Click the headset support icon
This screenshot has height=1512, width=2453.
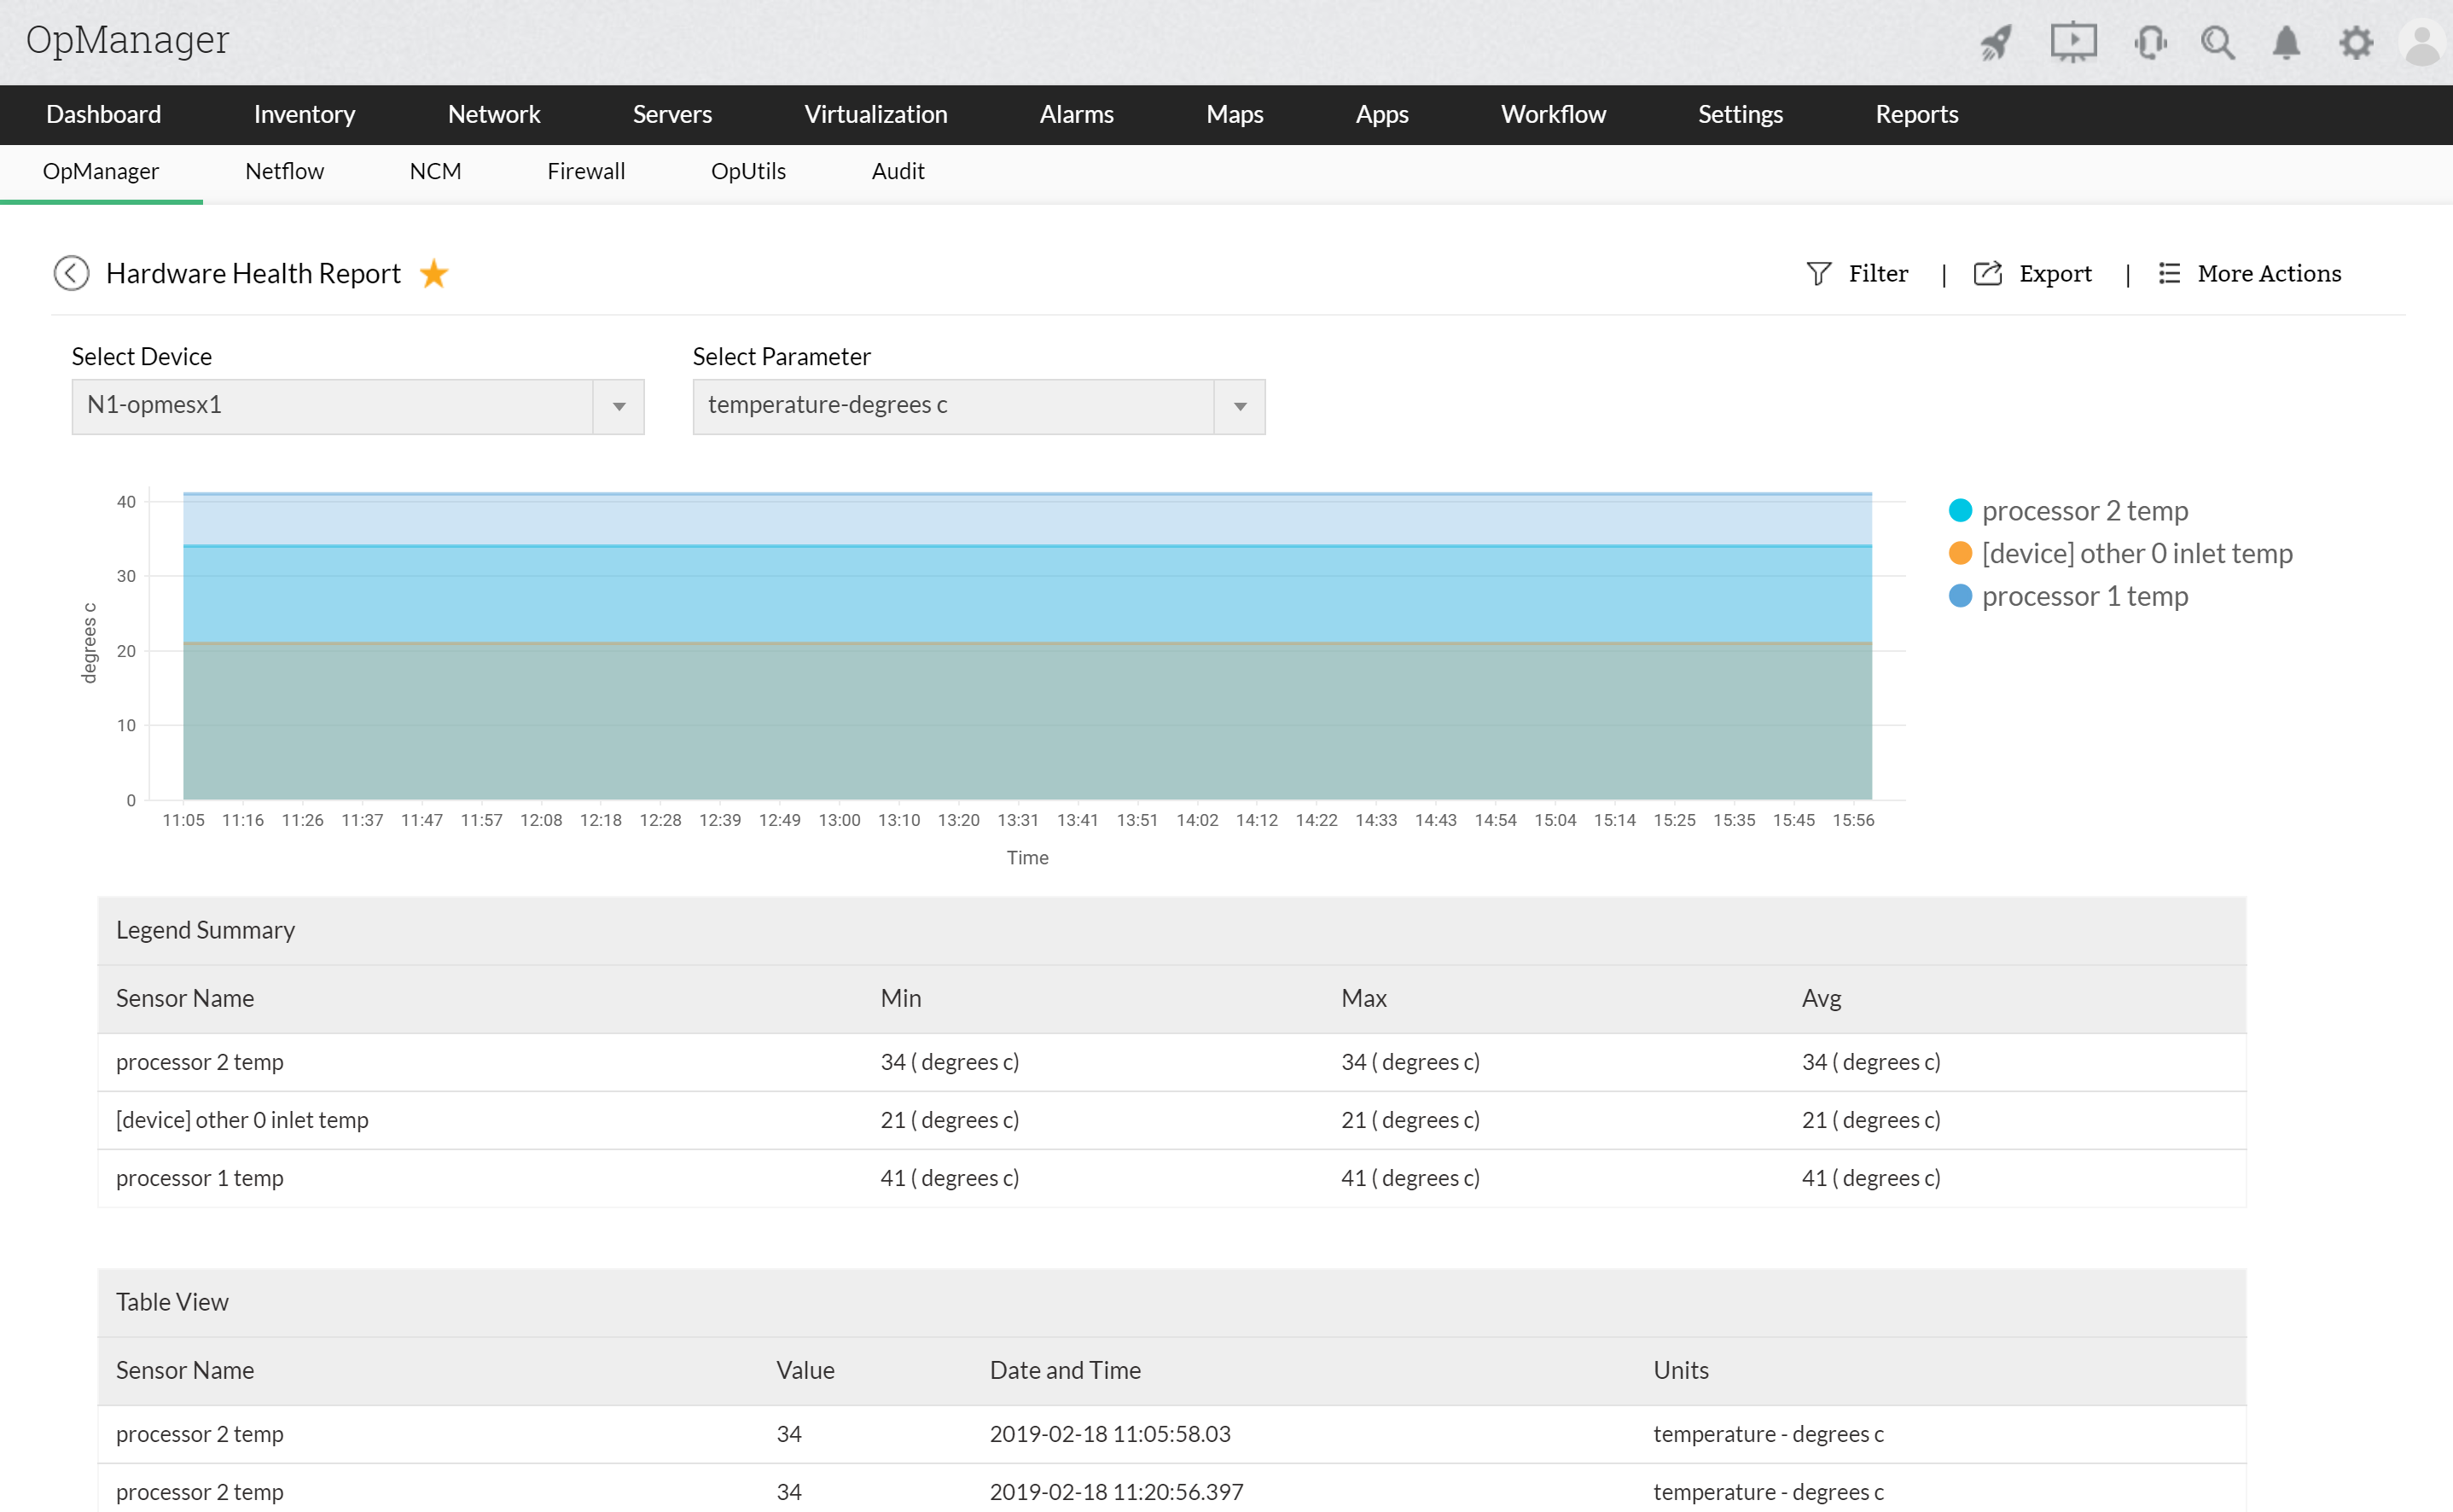point(2149,43)
